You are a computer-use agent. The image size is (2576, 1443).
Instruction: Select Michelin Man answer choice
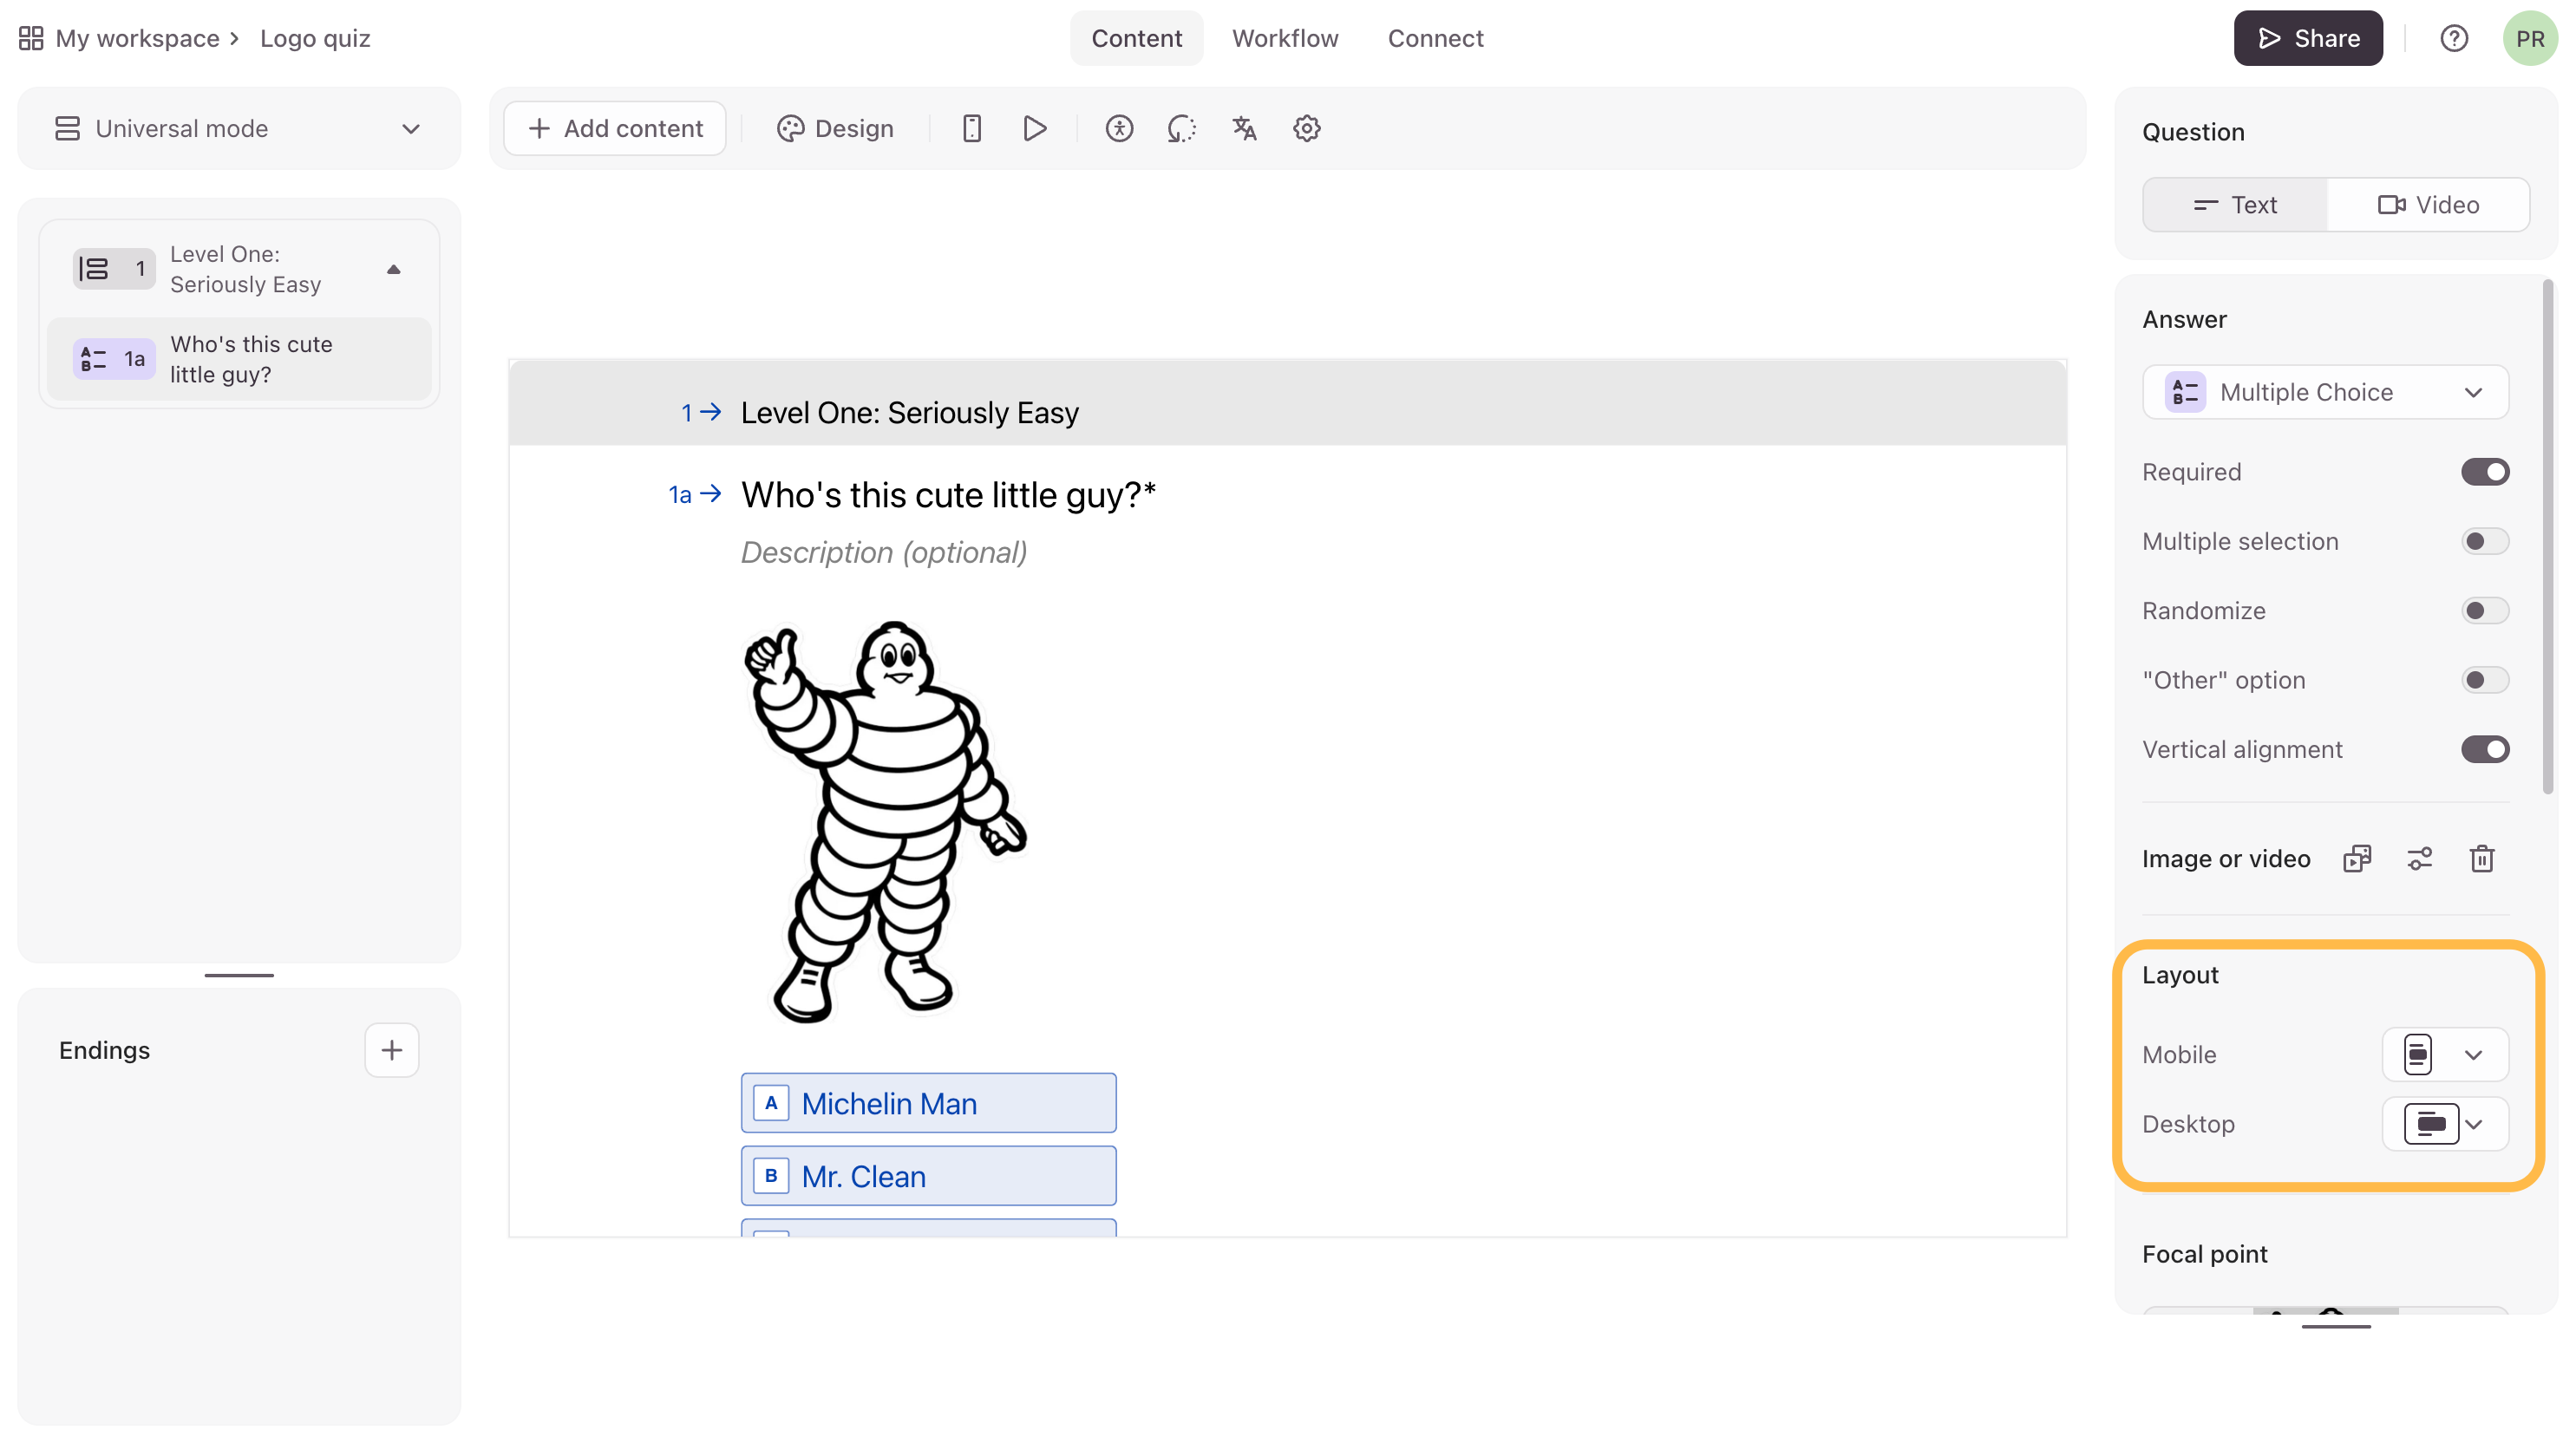tap(928, 1103)
